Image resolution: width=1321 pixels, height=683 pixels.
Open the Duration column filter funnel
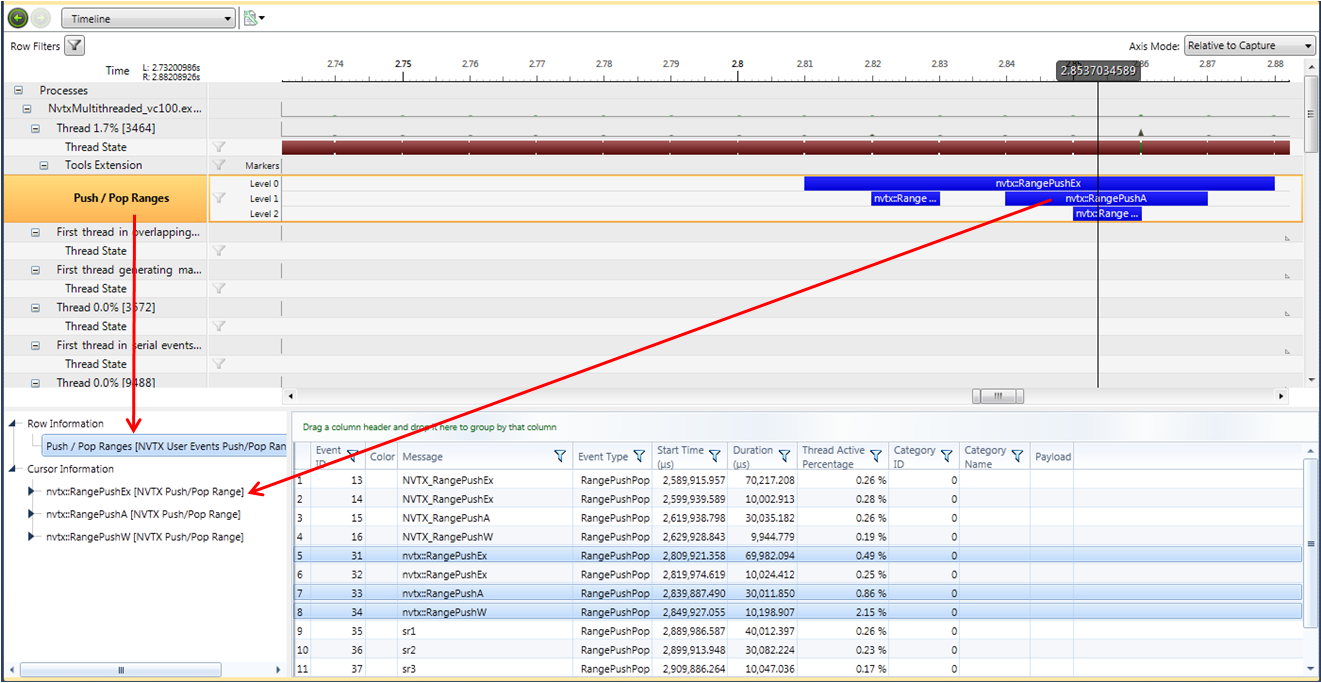tap(784, 456)
